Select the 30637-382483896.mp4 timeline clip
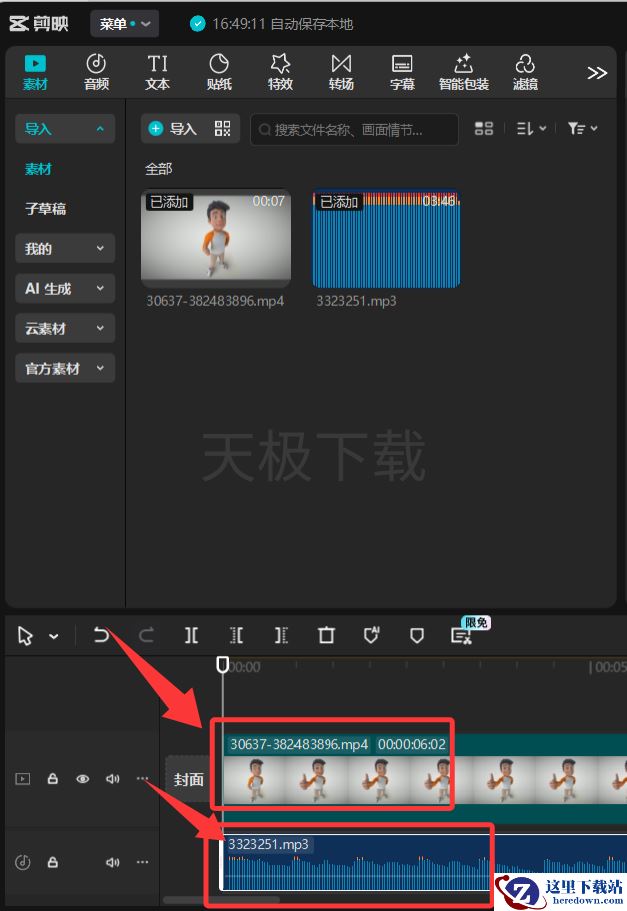 (x=425, y=778)
